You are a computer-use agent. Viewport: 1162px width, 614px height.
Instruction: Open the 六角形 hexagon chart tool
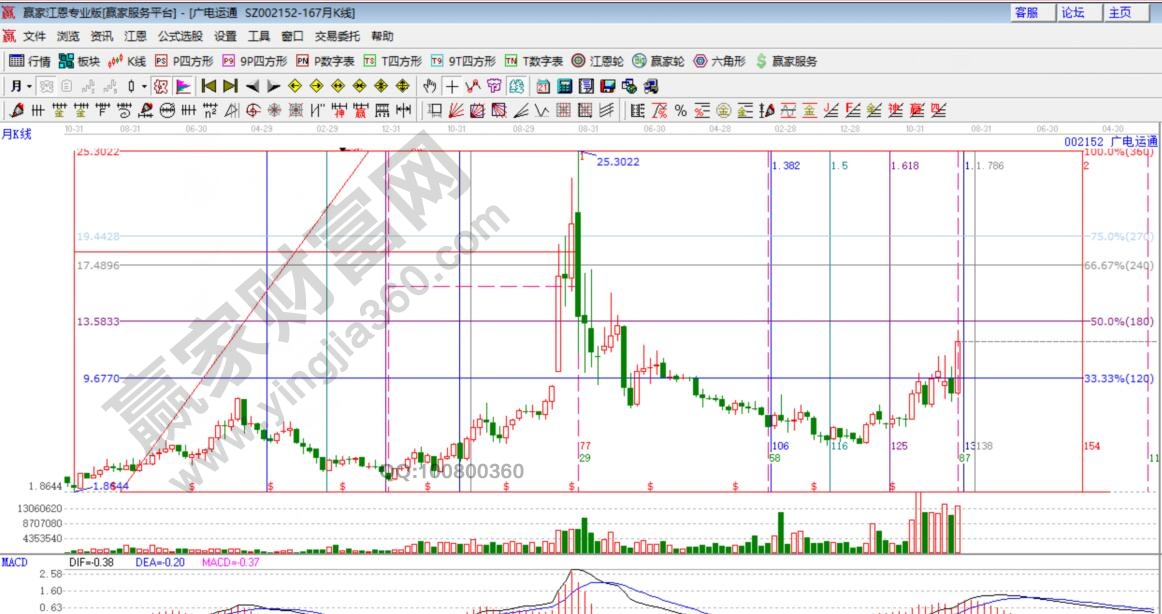(x=719, y=61)
